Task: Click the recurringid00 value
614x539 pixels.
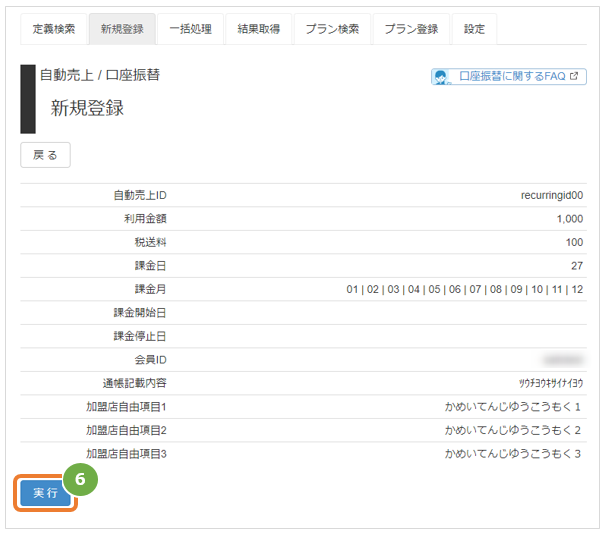Action: point(552,195)
